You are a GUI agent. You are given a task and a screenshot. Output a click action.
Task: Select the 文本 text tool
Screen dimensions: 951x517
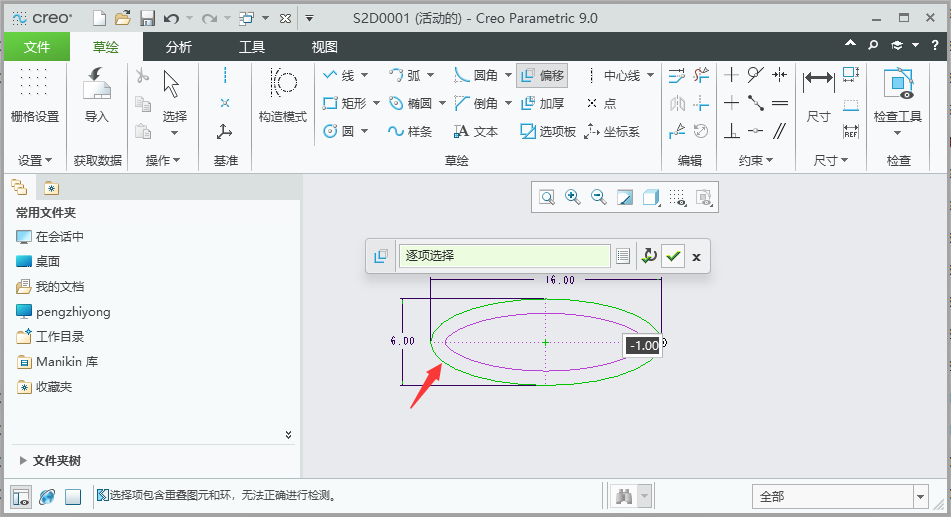coord(476,131)
